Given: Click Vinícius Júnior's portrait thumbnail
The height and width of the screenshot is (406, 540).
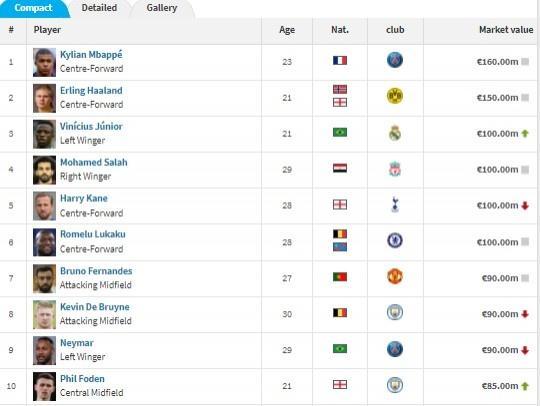Looking at the screenshot, I should pos(44,134).
